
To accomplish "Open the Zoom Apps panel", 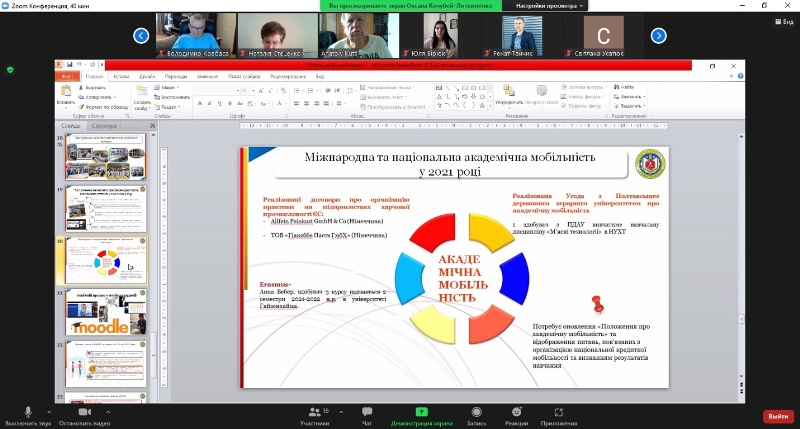I will coord(558,411).
